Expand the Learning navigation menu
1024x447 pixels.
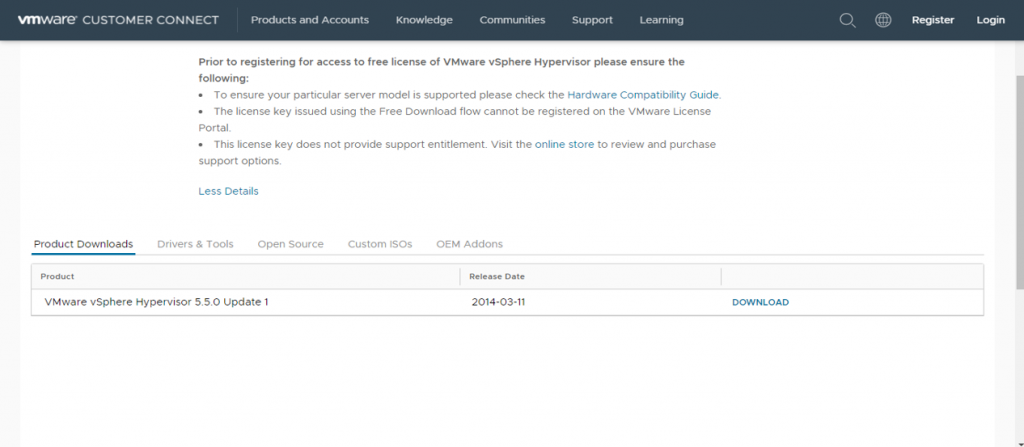[x=661, y=20]
